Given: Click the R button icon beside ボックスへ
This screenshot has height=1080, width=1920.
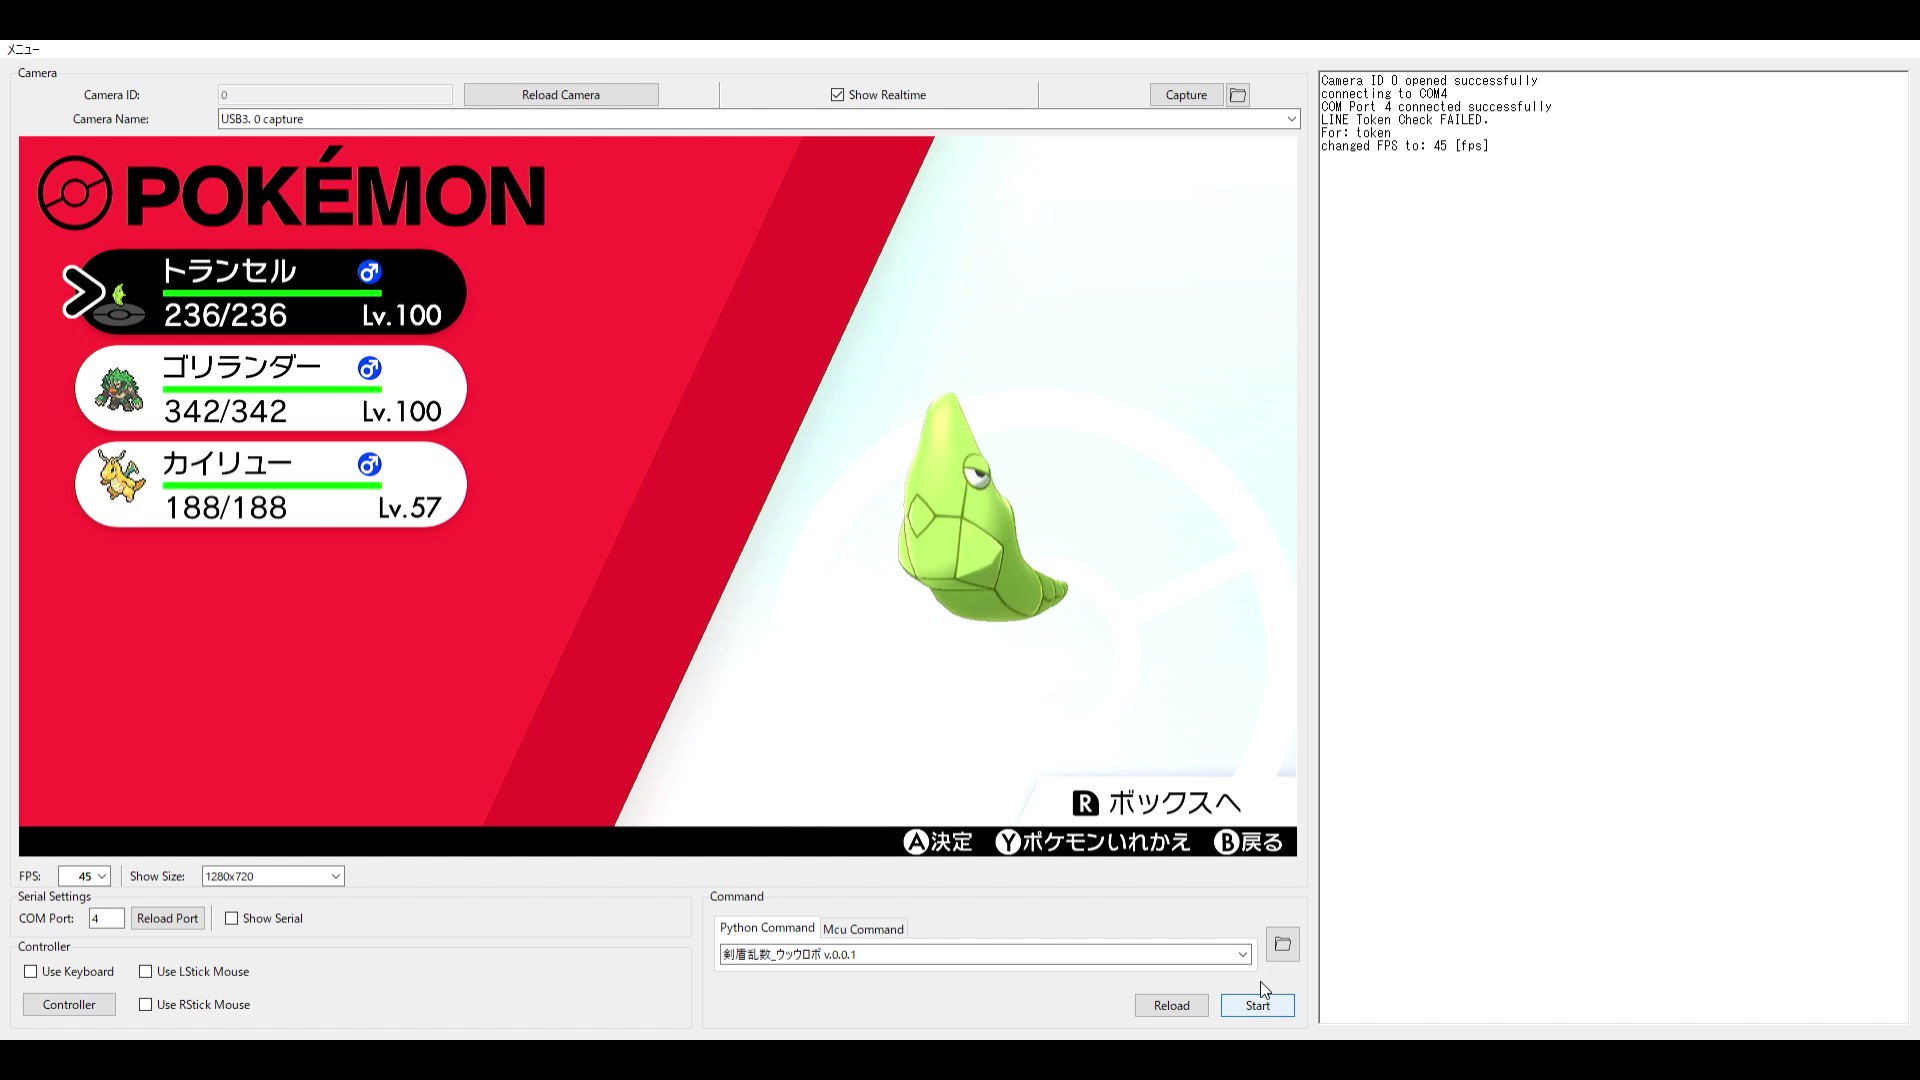Looking at the screenshot, I should (1085, 803).
